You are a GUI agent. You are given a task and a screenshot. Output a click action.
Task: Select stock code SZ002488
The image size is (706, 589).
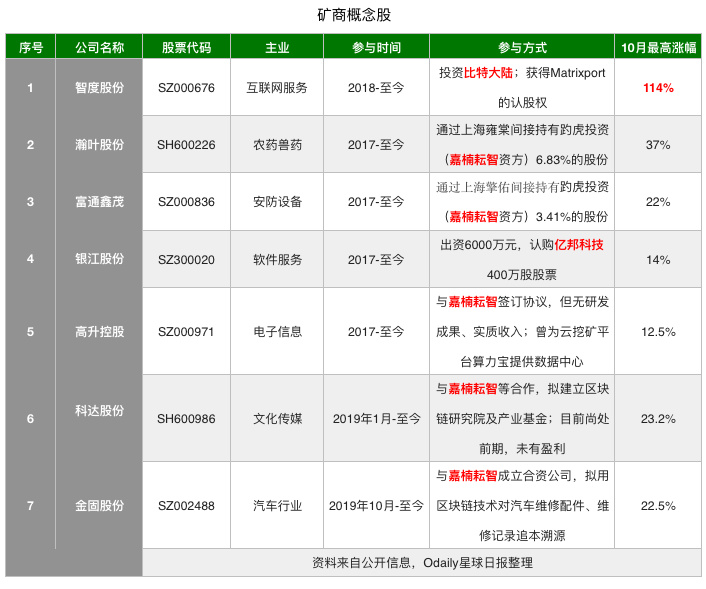186,505
